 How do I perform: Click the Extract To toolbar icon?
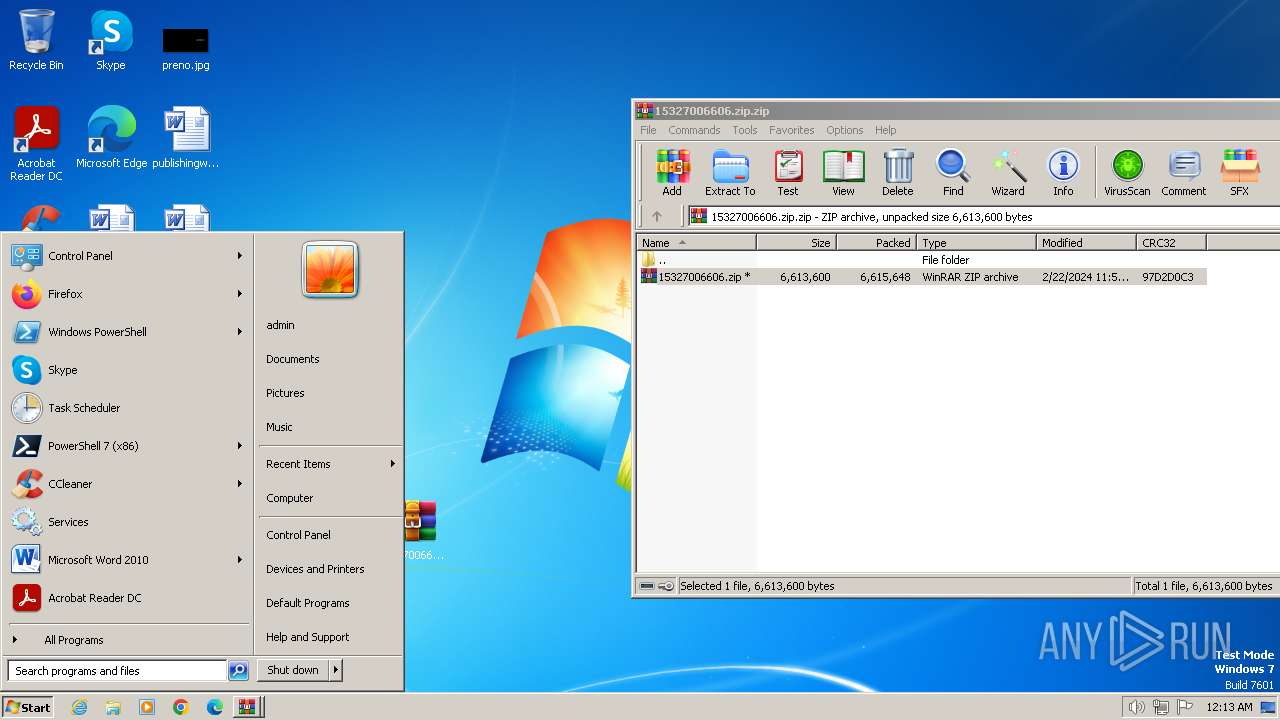tap(730, 172)
